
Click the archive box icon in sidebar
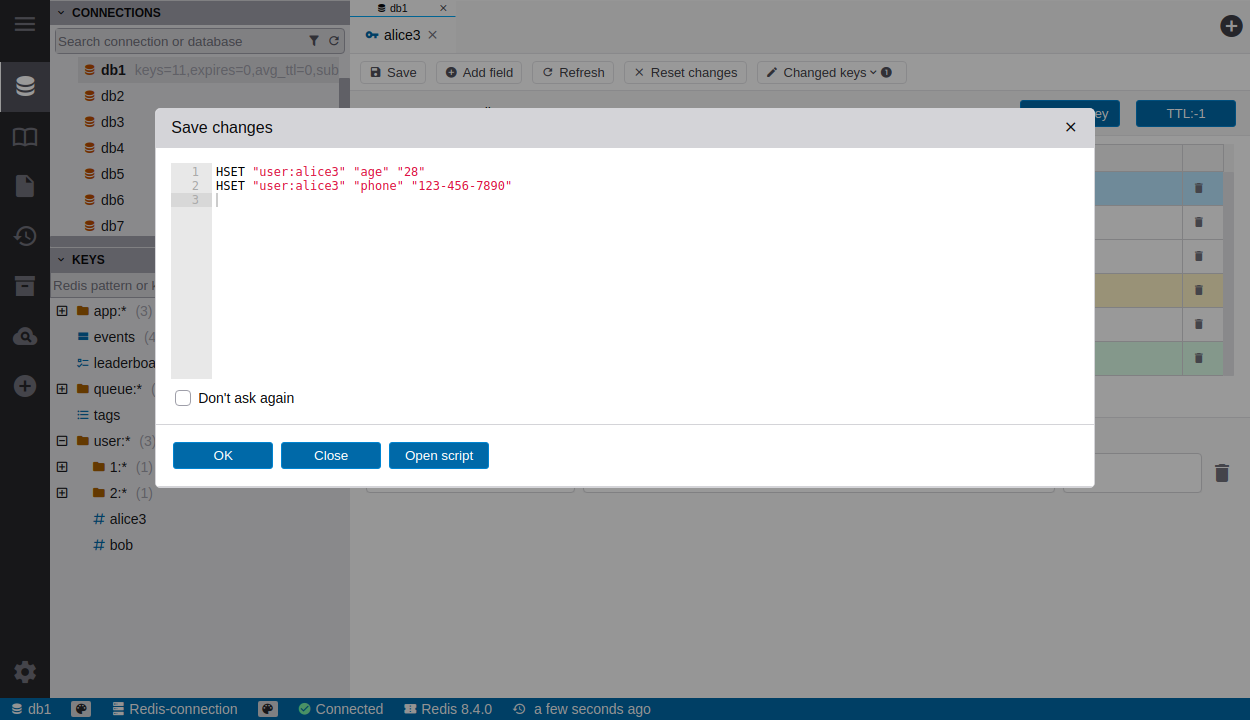coord(25,286)
